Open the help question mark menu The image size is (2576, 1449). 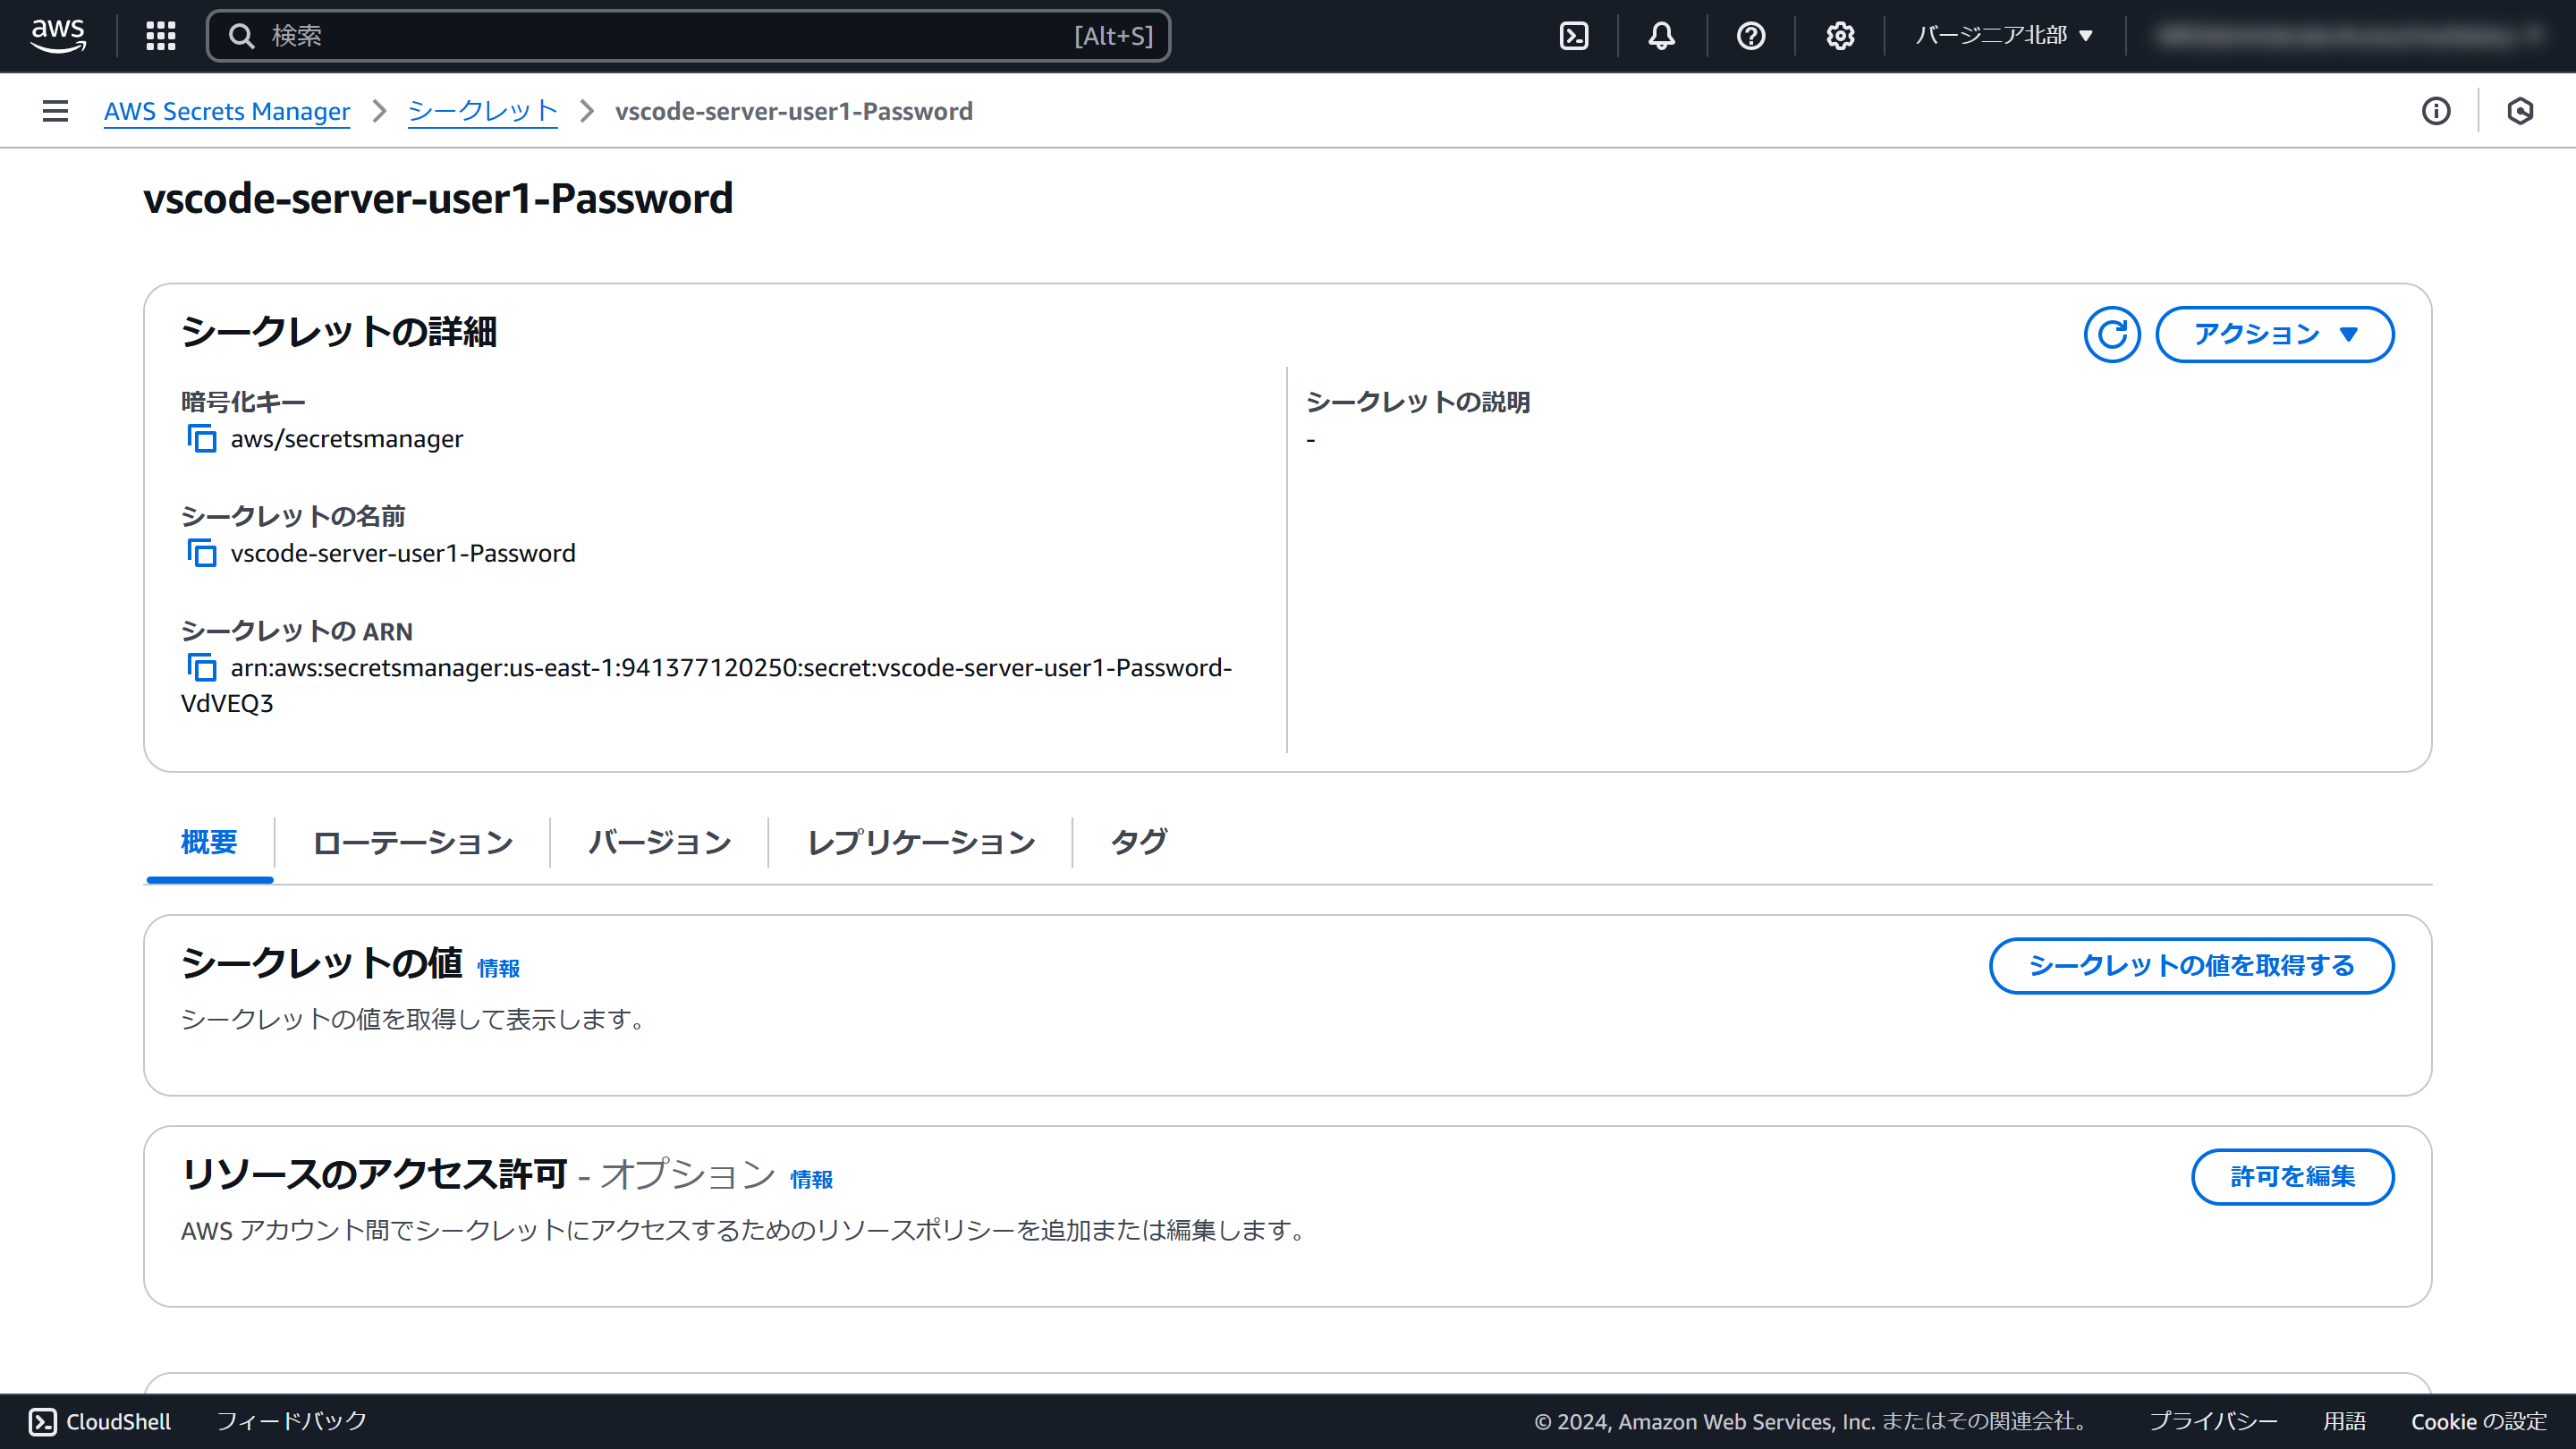point(1750,36)
